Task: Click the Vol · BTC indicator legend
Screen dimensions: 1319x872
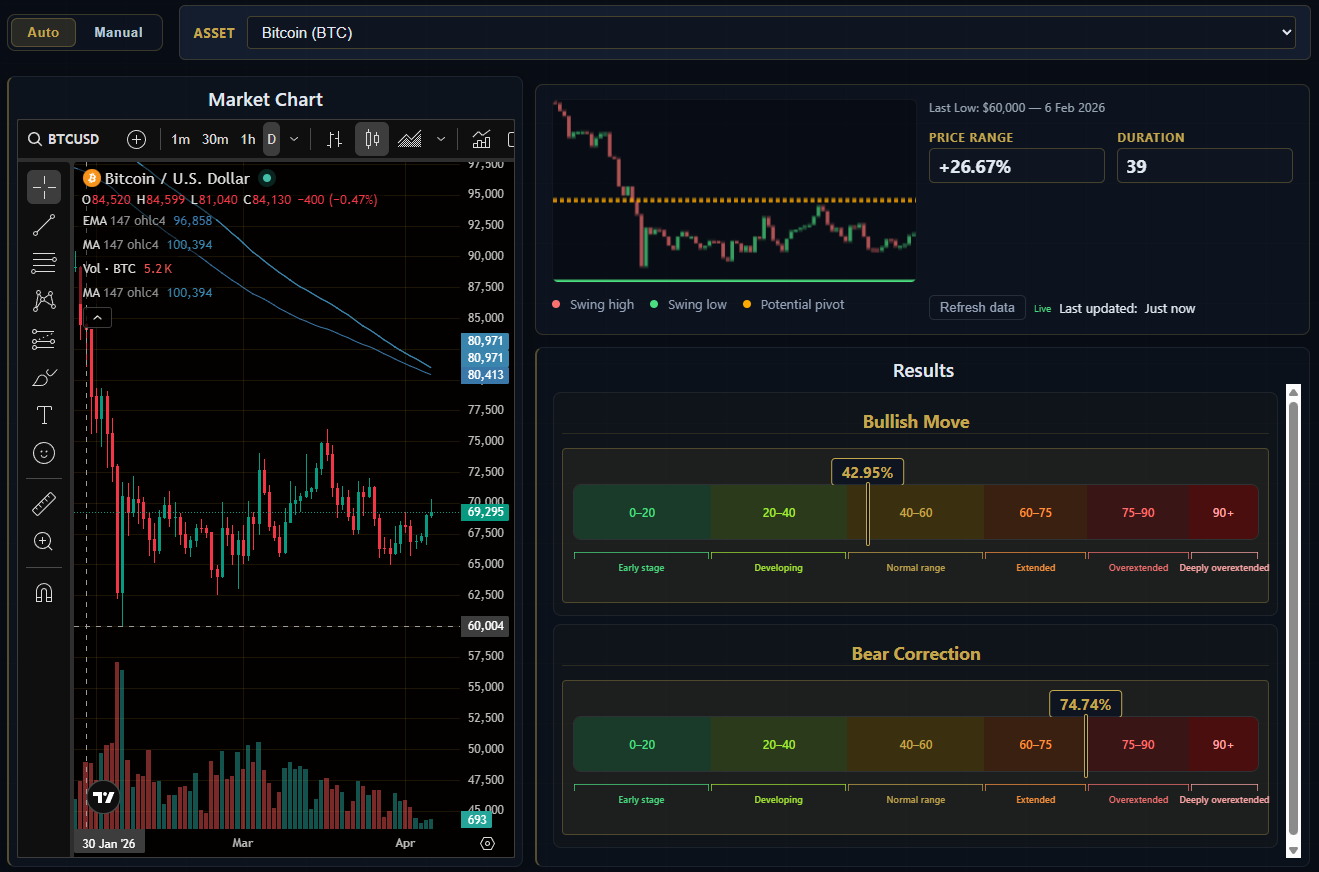Action: 128,268
